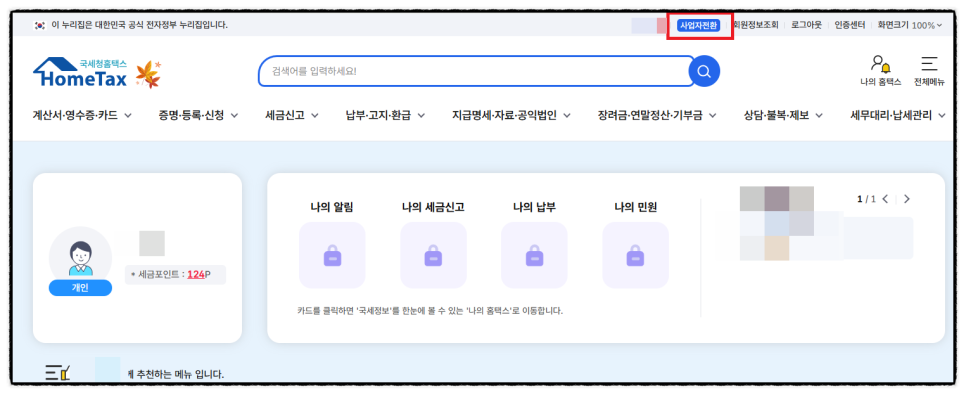This screenshot has height=395, width=966.
Task: Expand the 상담·불복·제보 menu
Action: pyautogui.click(x=784, y=115)
